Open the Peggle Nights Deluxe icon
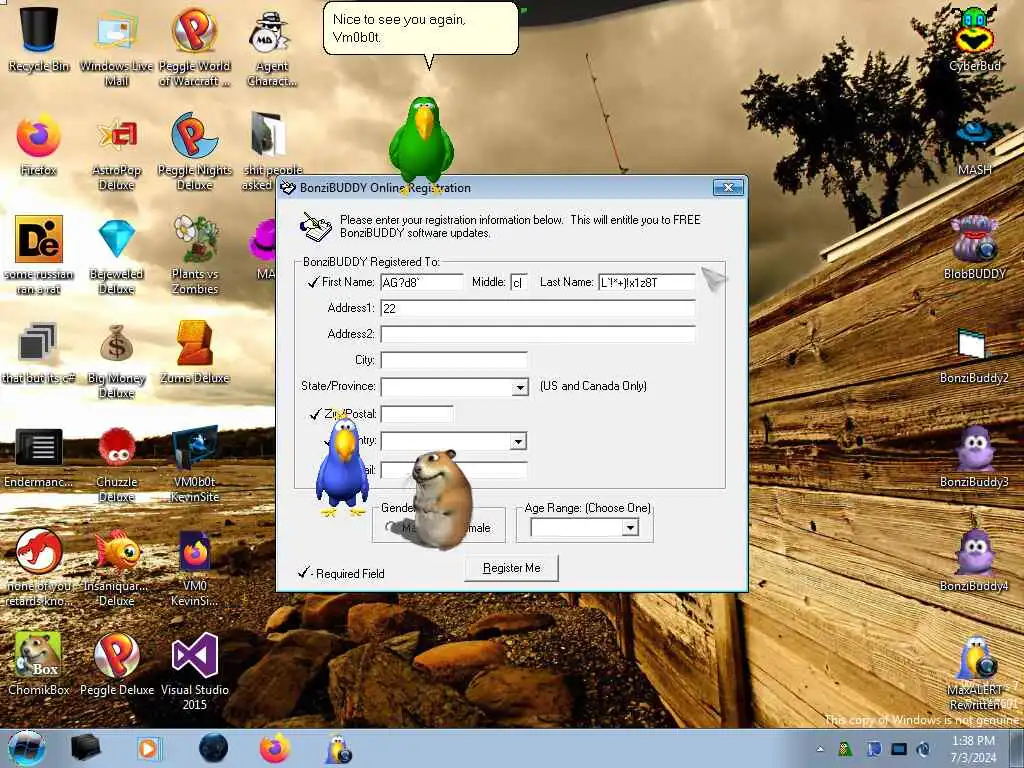Screen dimensions: 1024x768 coord(195,150)
